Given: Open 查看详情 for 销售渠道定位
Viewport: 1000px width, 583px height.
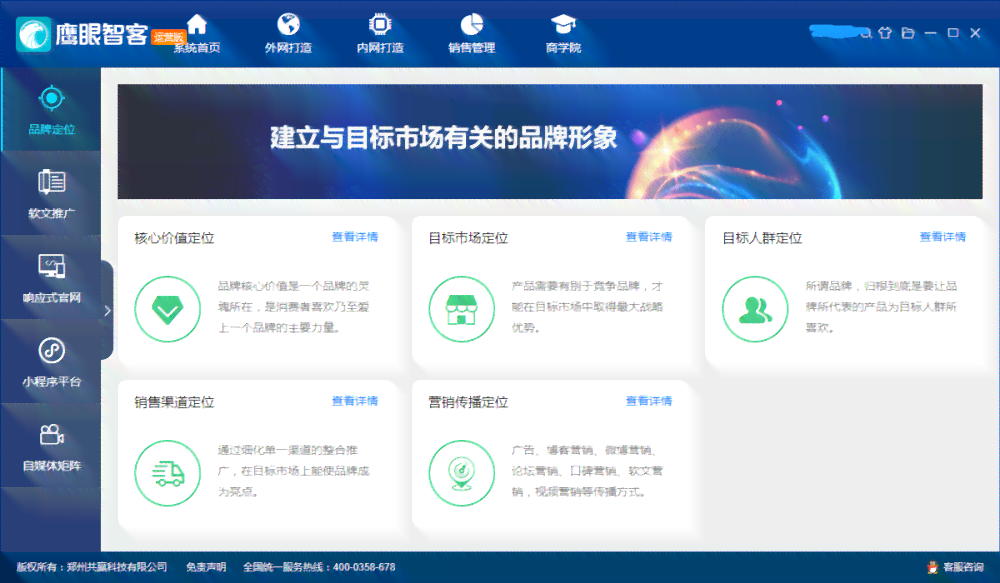Looking at the screenshot, I should [x=355, y=401].
